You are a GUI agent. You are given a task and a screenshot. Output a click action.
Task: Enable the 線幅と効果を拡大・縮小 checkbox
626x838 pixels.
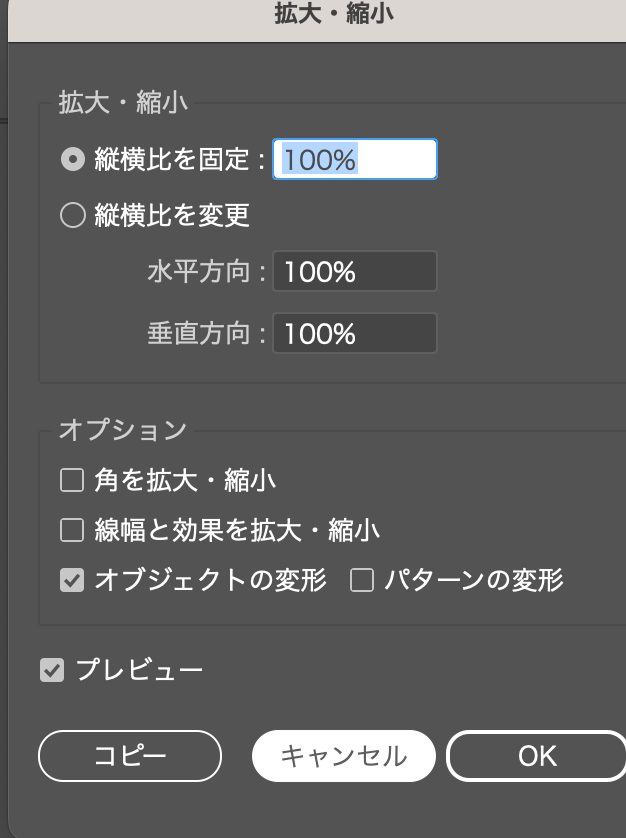(72, 530)
